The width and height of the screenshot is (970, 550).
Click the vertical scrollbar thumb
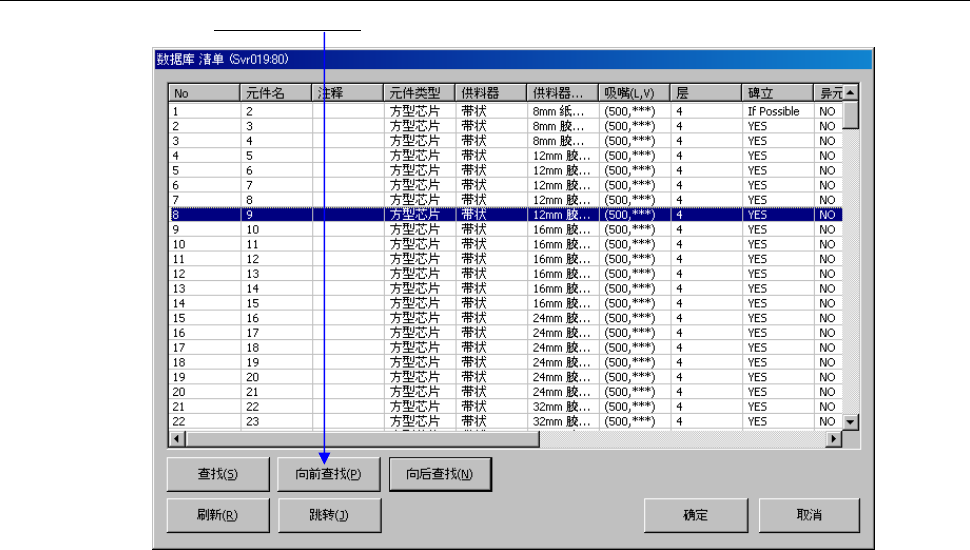851,114
